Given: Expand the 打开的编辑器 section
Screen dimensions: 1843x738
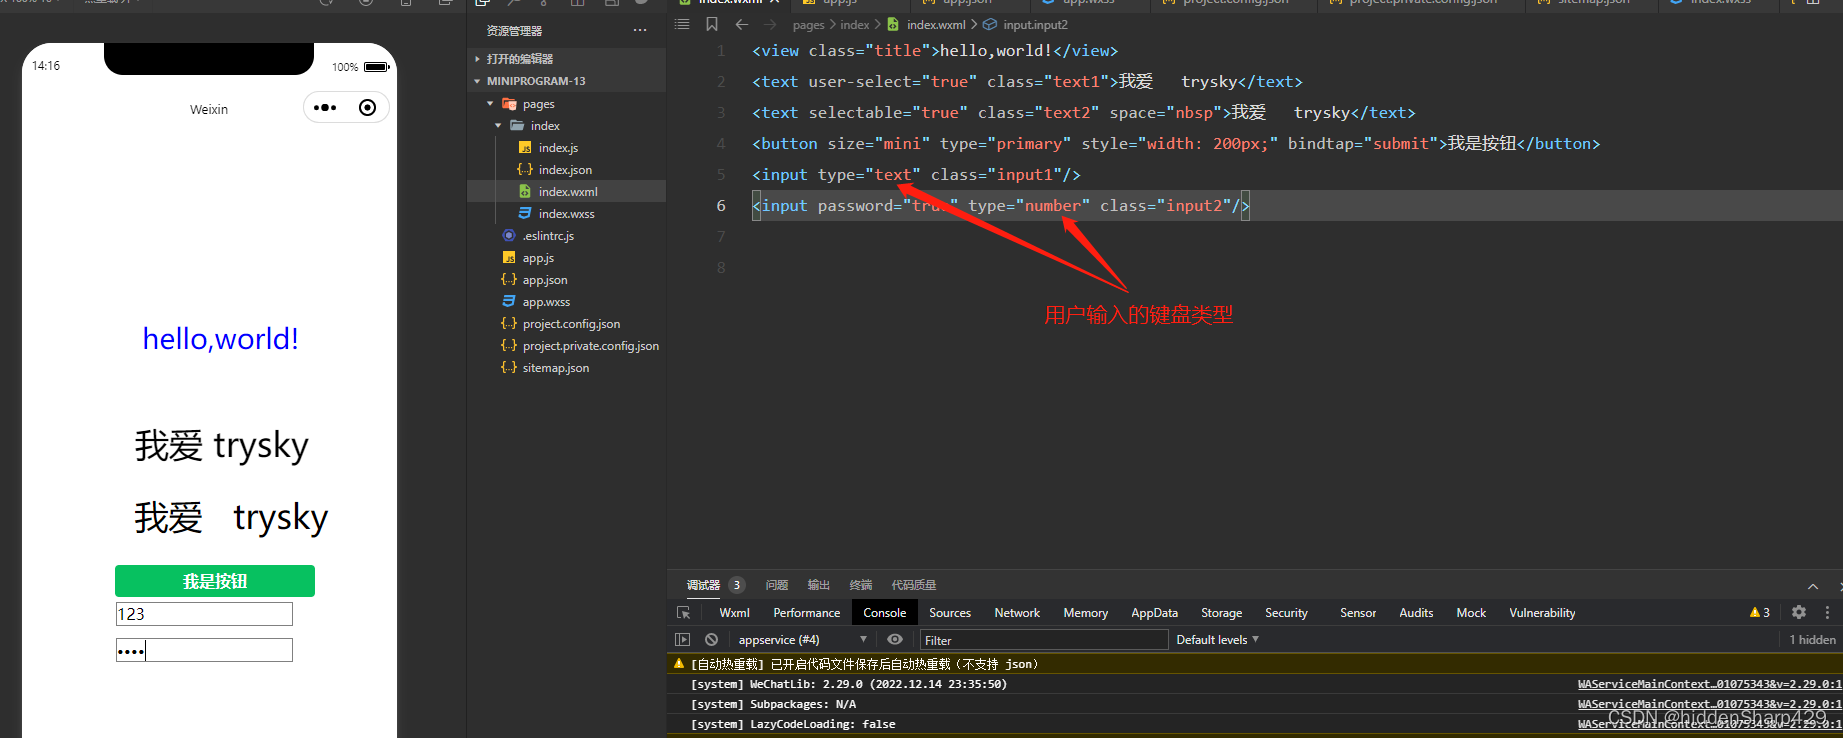Looking at the screenshot, I should (566, 59).
